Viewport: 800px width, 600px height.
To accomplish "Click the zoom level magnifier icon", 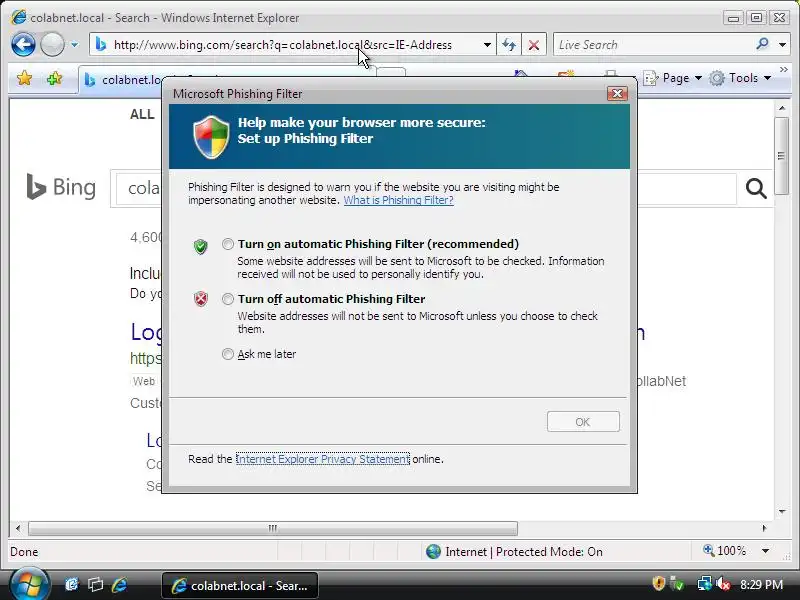I will (x=708, y=551).
